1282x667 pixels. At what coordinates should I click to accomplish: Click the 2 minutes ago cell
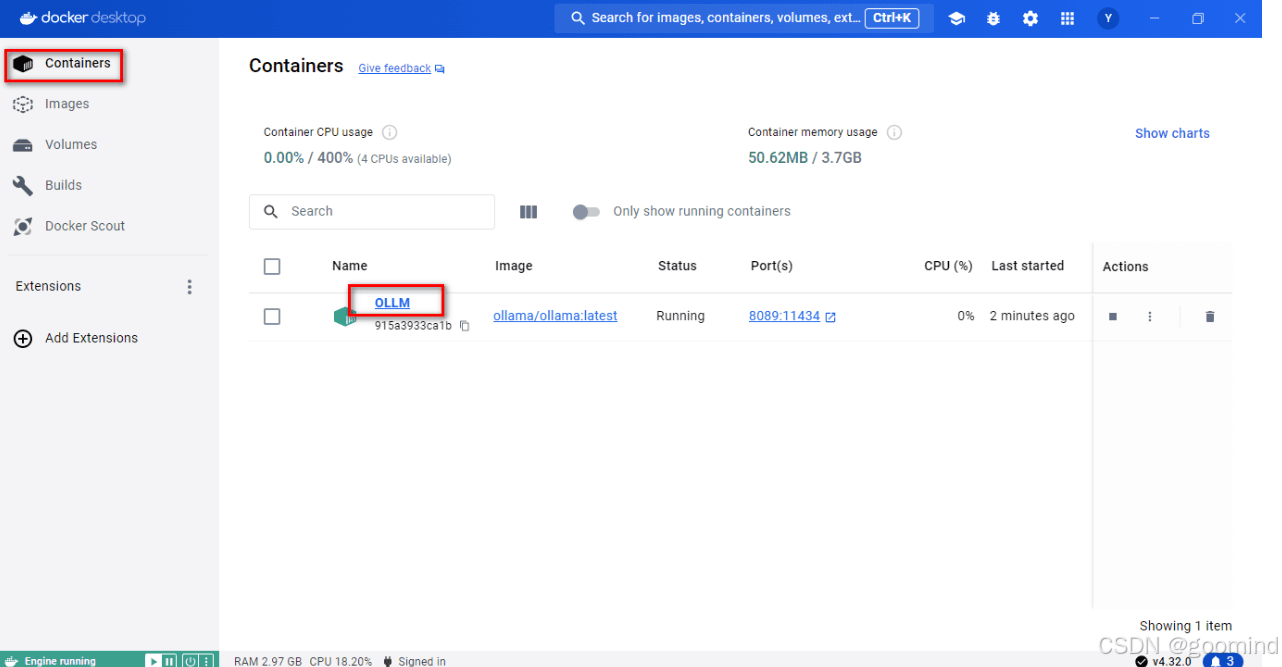click(1032, 316)
